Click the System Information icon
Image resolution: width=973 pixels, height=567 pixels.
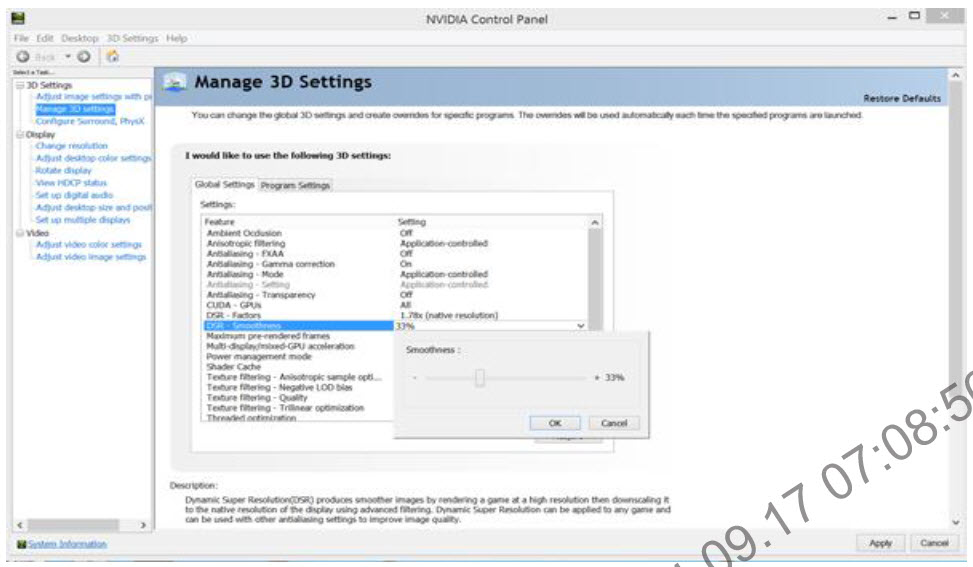coord(22,544)
